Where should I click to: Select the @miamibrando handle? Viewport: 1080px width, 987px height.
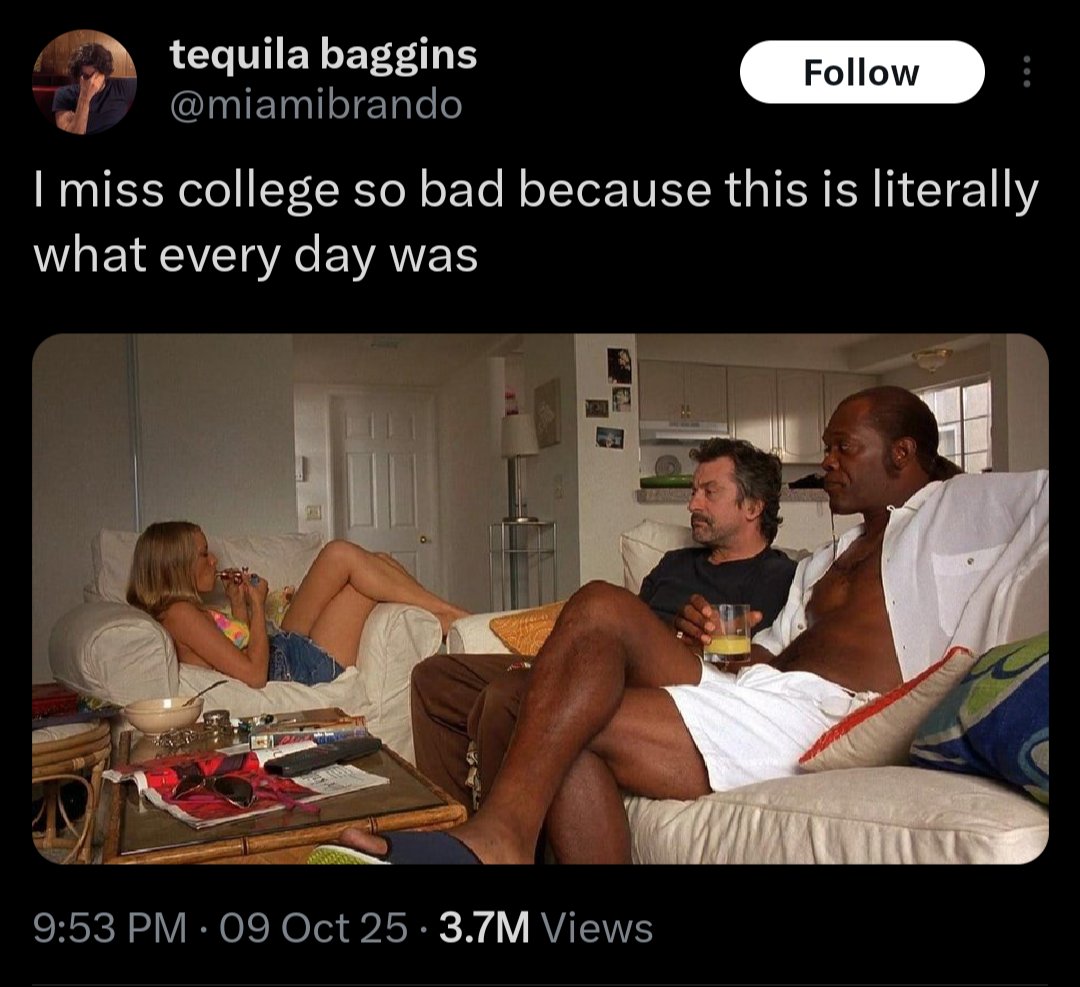(x=315, y=105)
